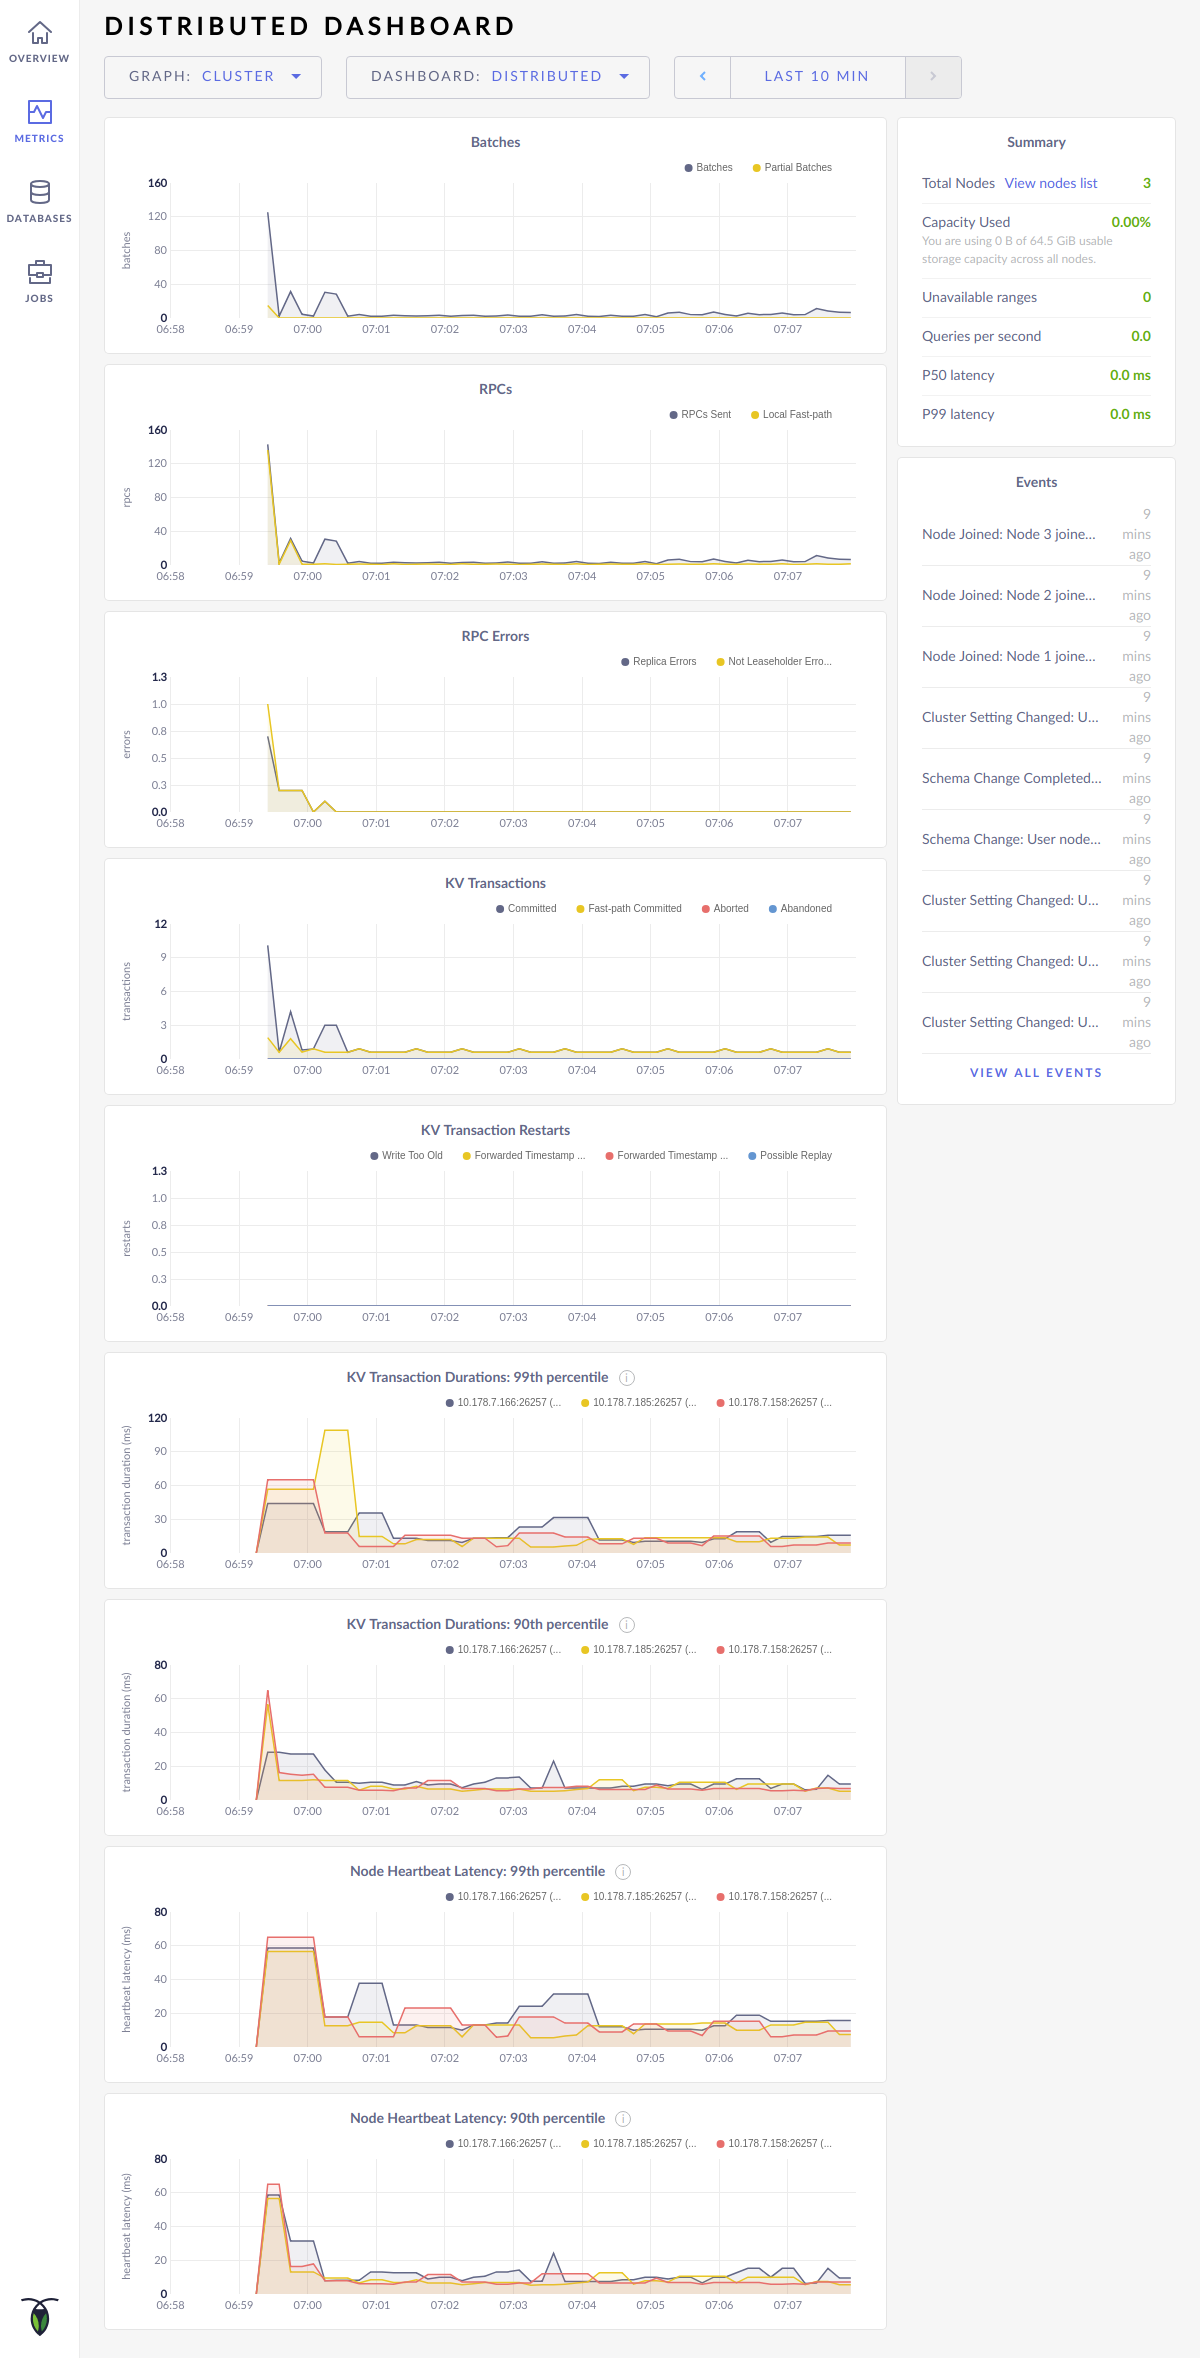Viewport: 1200px width, 2358px height.
Task: Open the Databases cylinder icon
Action: [x=39, y=193]
